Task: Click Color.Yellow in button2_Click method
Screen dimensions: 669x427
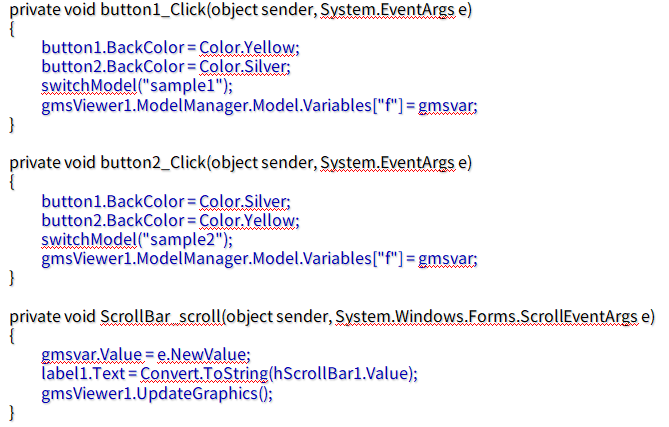Action: [247, 221]
